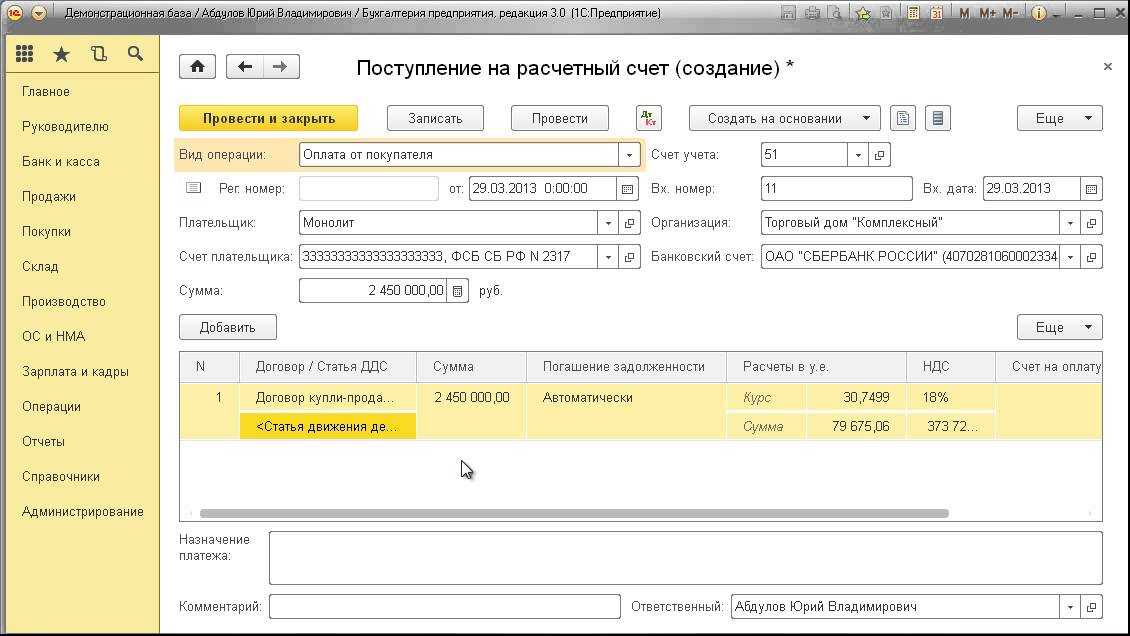Click the M- memory subtract button
This screenshot has height=636, width=1130.
point(1010,13)
